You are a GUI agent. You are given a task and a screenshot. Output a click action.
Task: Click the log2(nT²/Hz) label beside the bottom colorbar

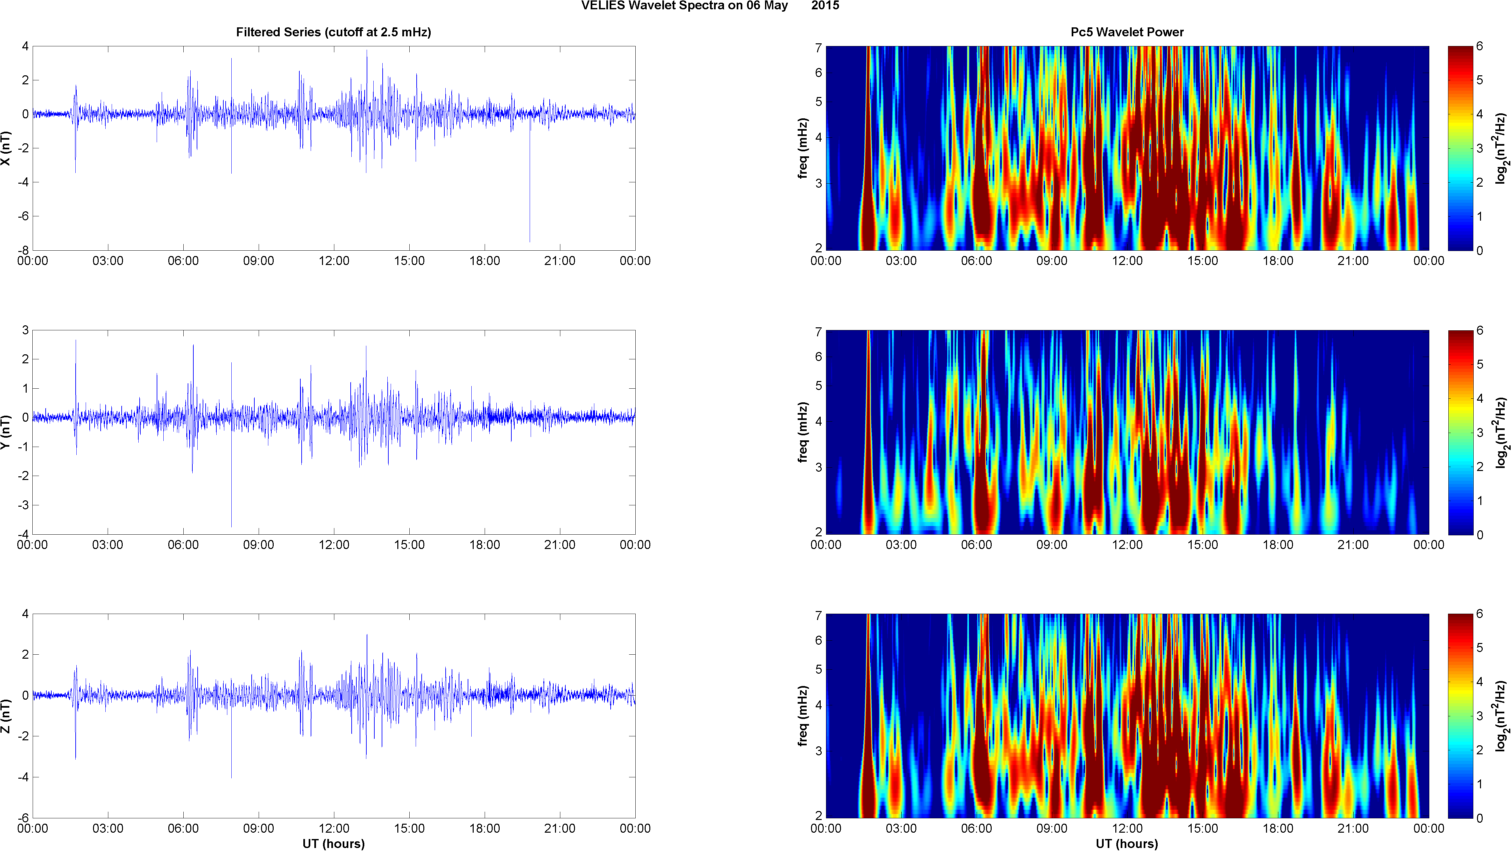coord(1502,716)
